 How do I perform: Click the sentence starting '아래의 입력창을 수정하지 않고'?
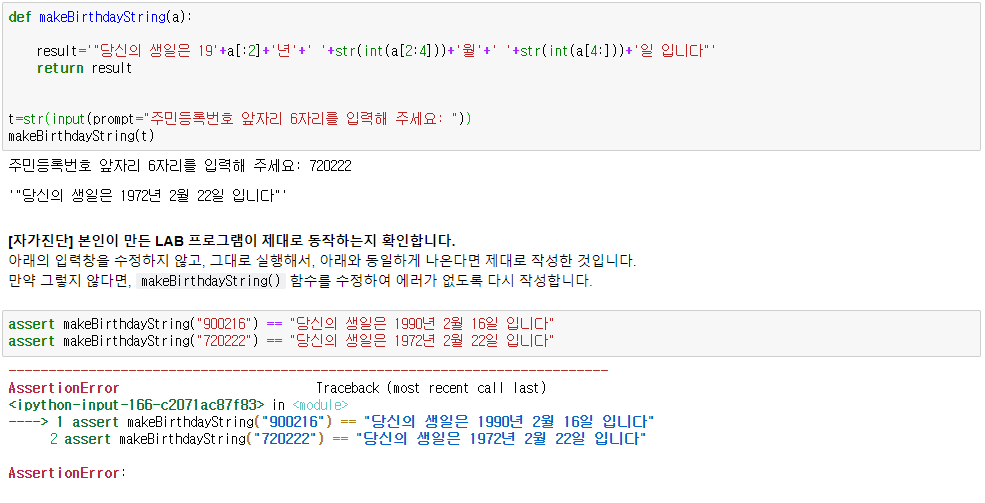coord(322,261)
